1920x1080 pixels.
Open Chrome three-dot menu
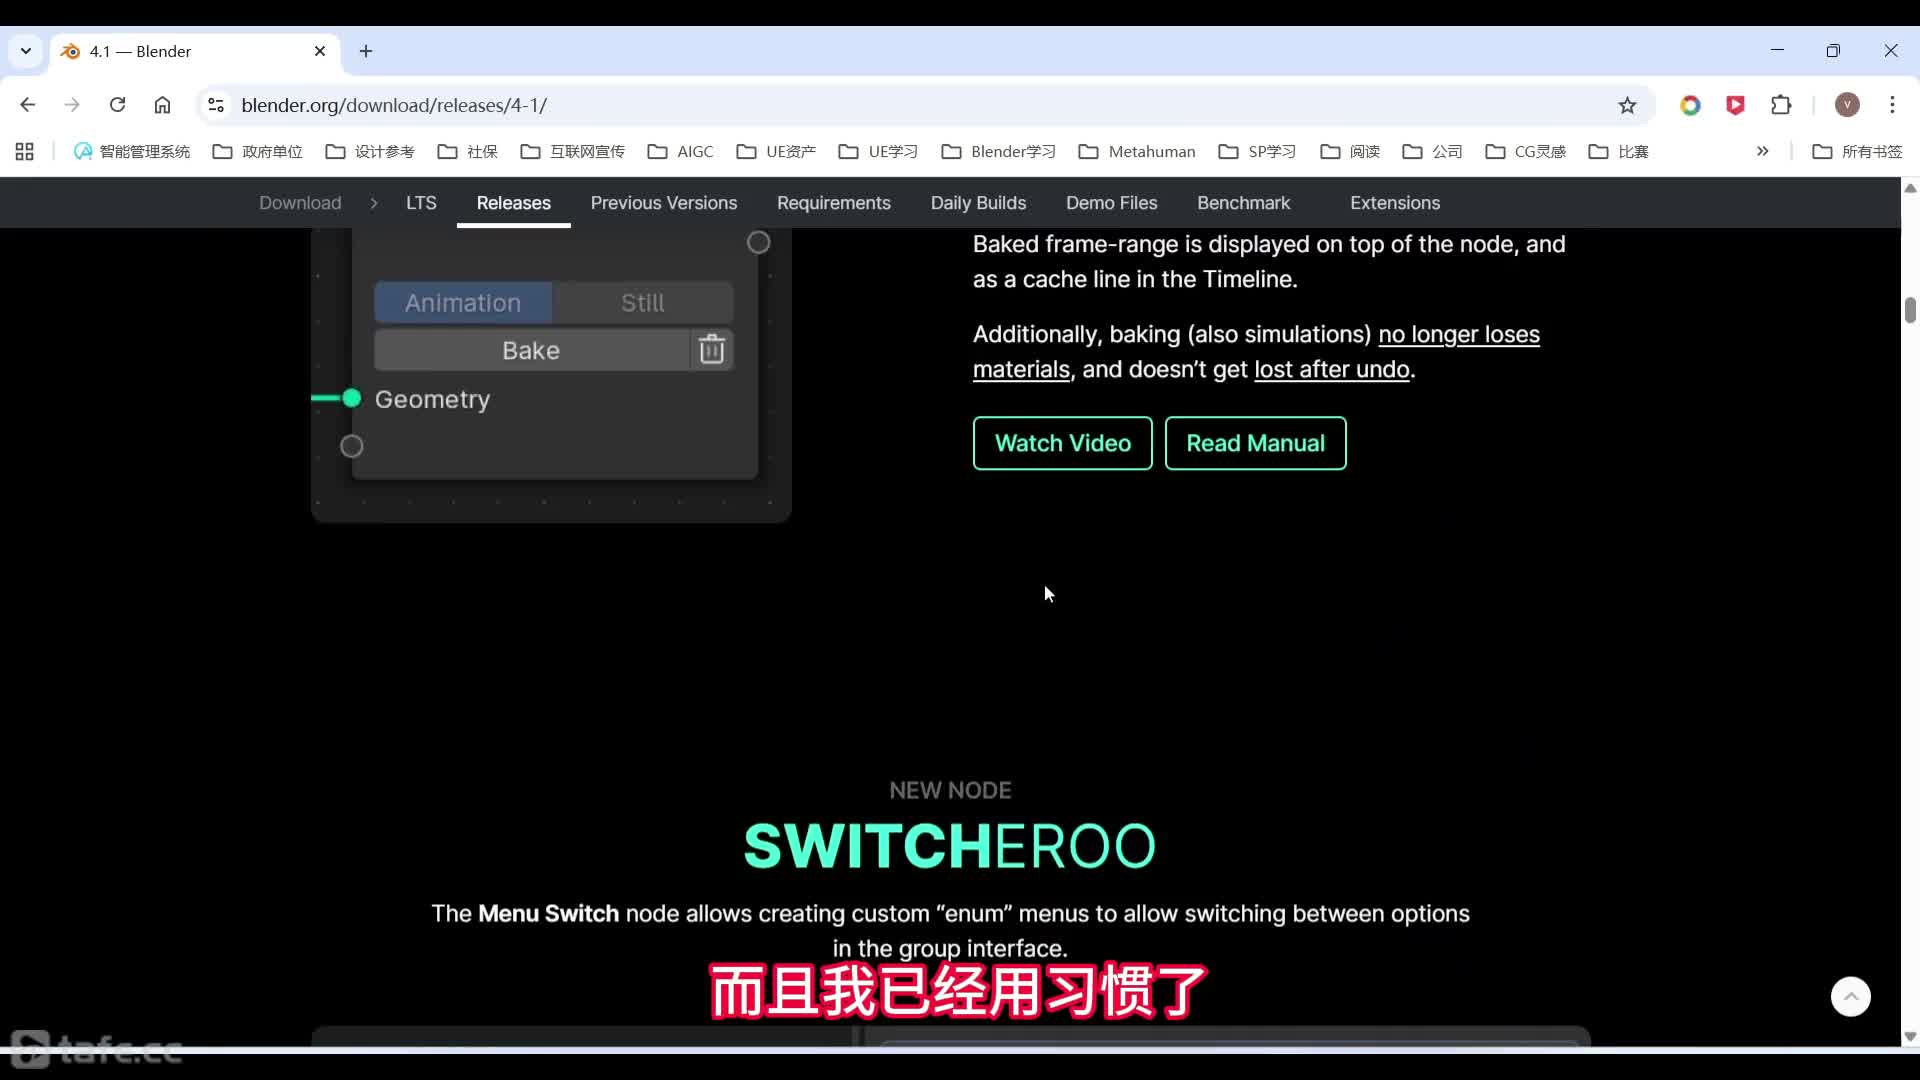[x=1892, y=105]
